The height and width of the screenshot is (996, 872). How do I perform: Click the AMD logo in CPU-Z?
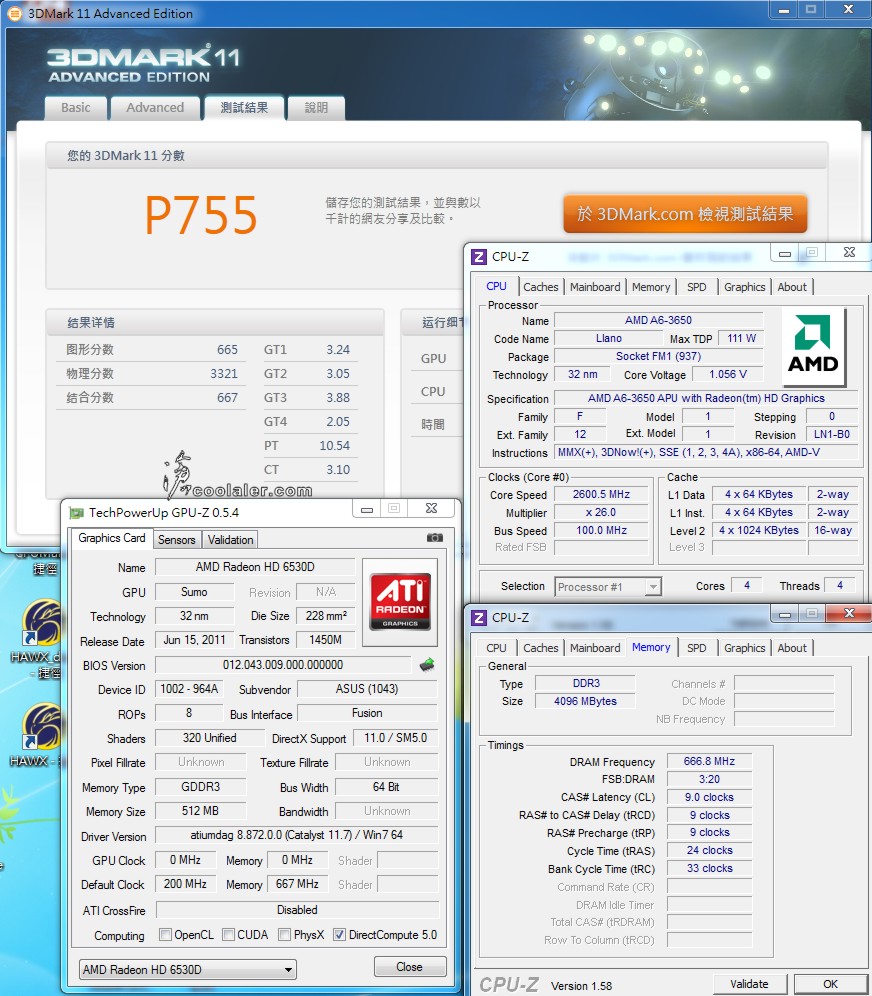813,347
